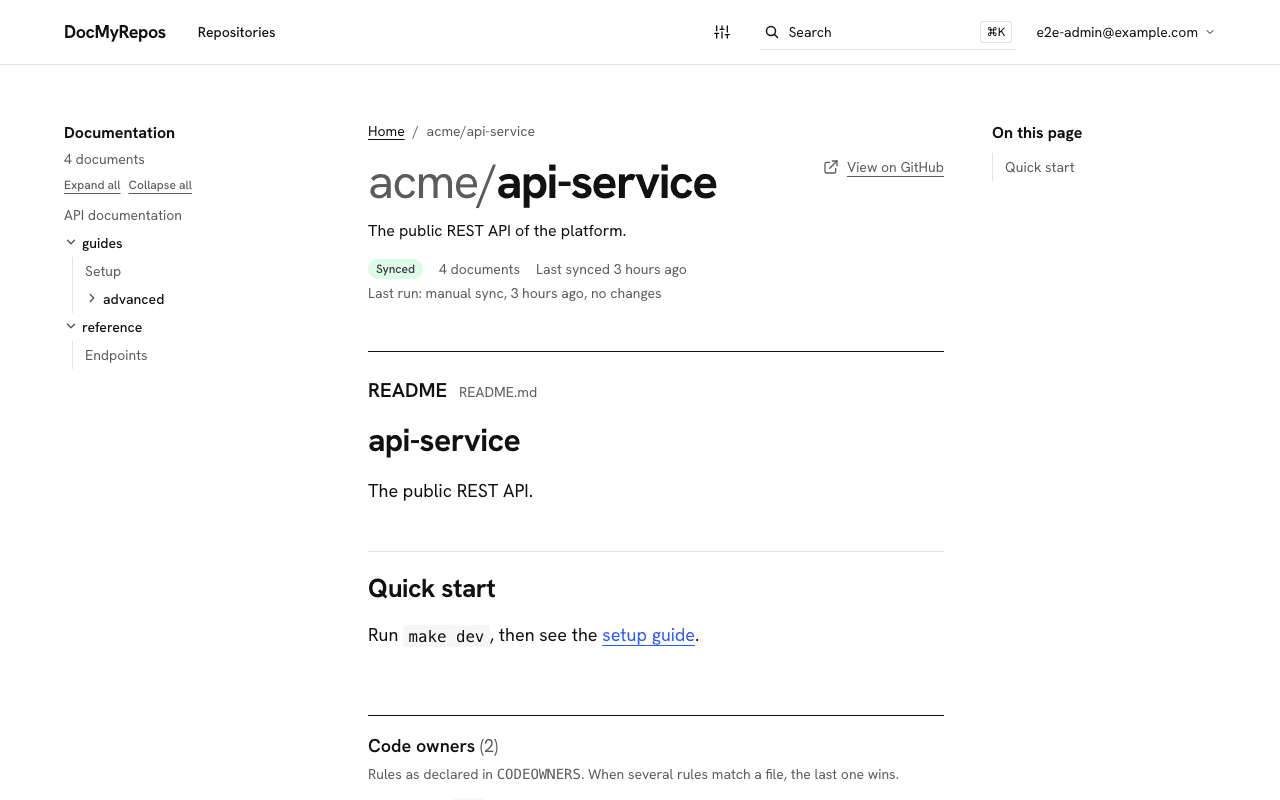Viewport: 1280px width, 800px height.
Task: Open the Setup document
Action: click(103, 271)
